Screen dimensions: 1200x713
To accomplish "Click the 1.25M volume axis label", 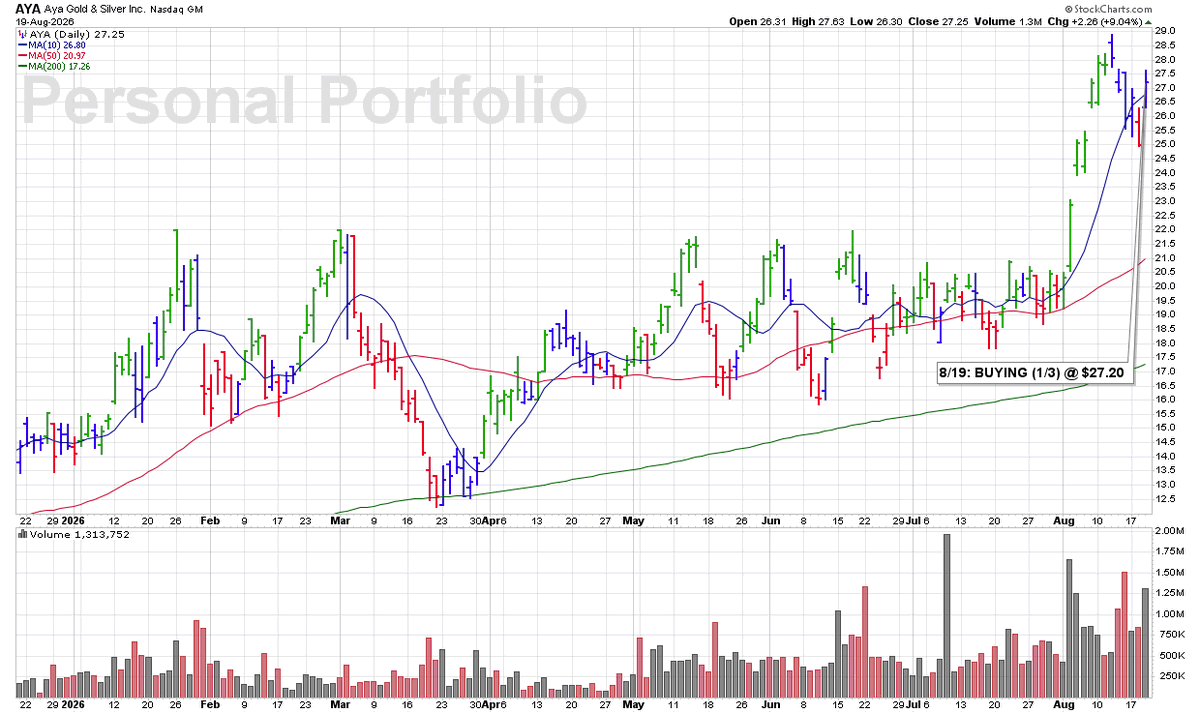I will (1169, 593).
